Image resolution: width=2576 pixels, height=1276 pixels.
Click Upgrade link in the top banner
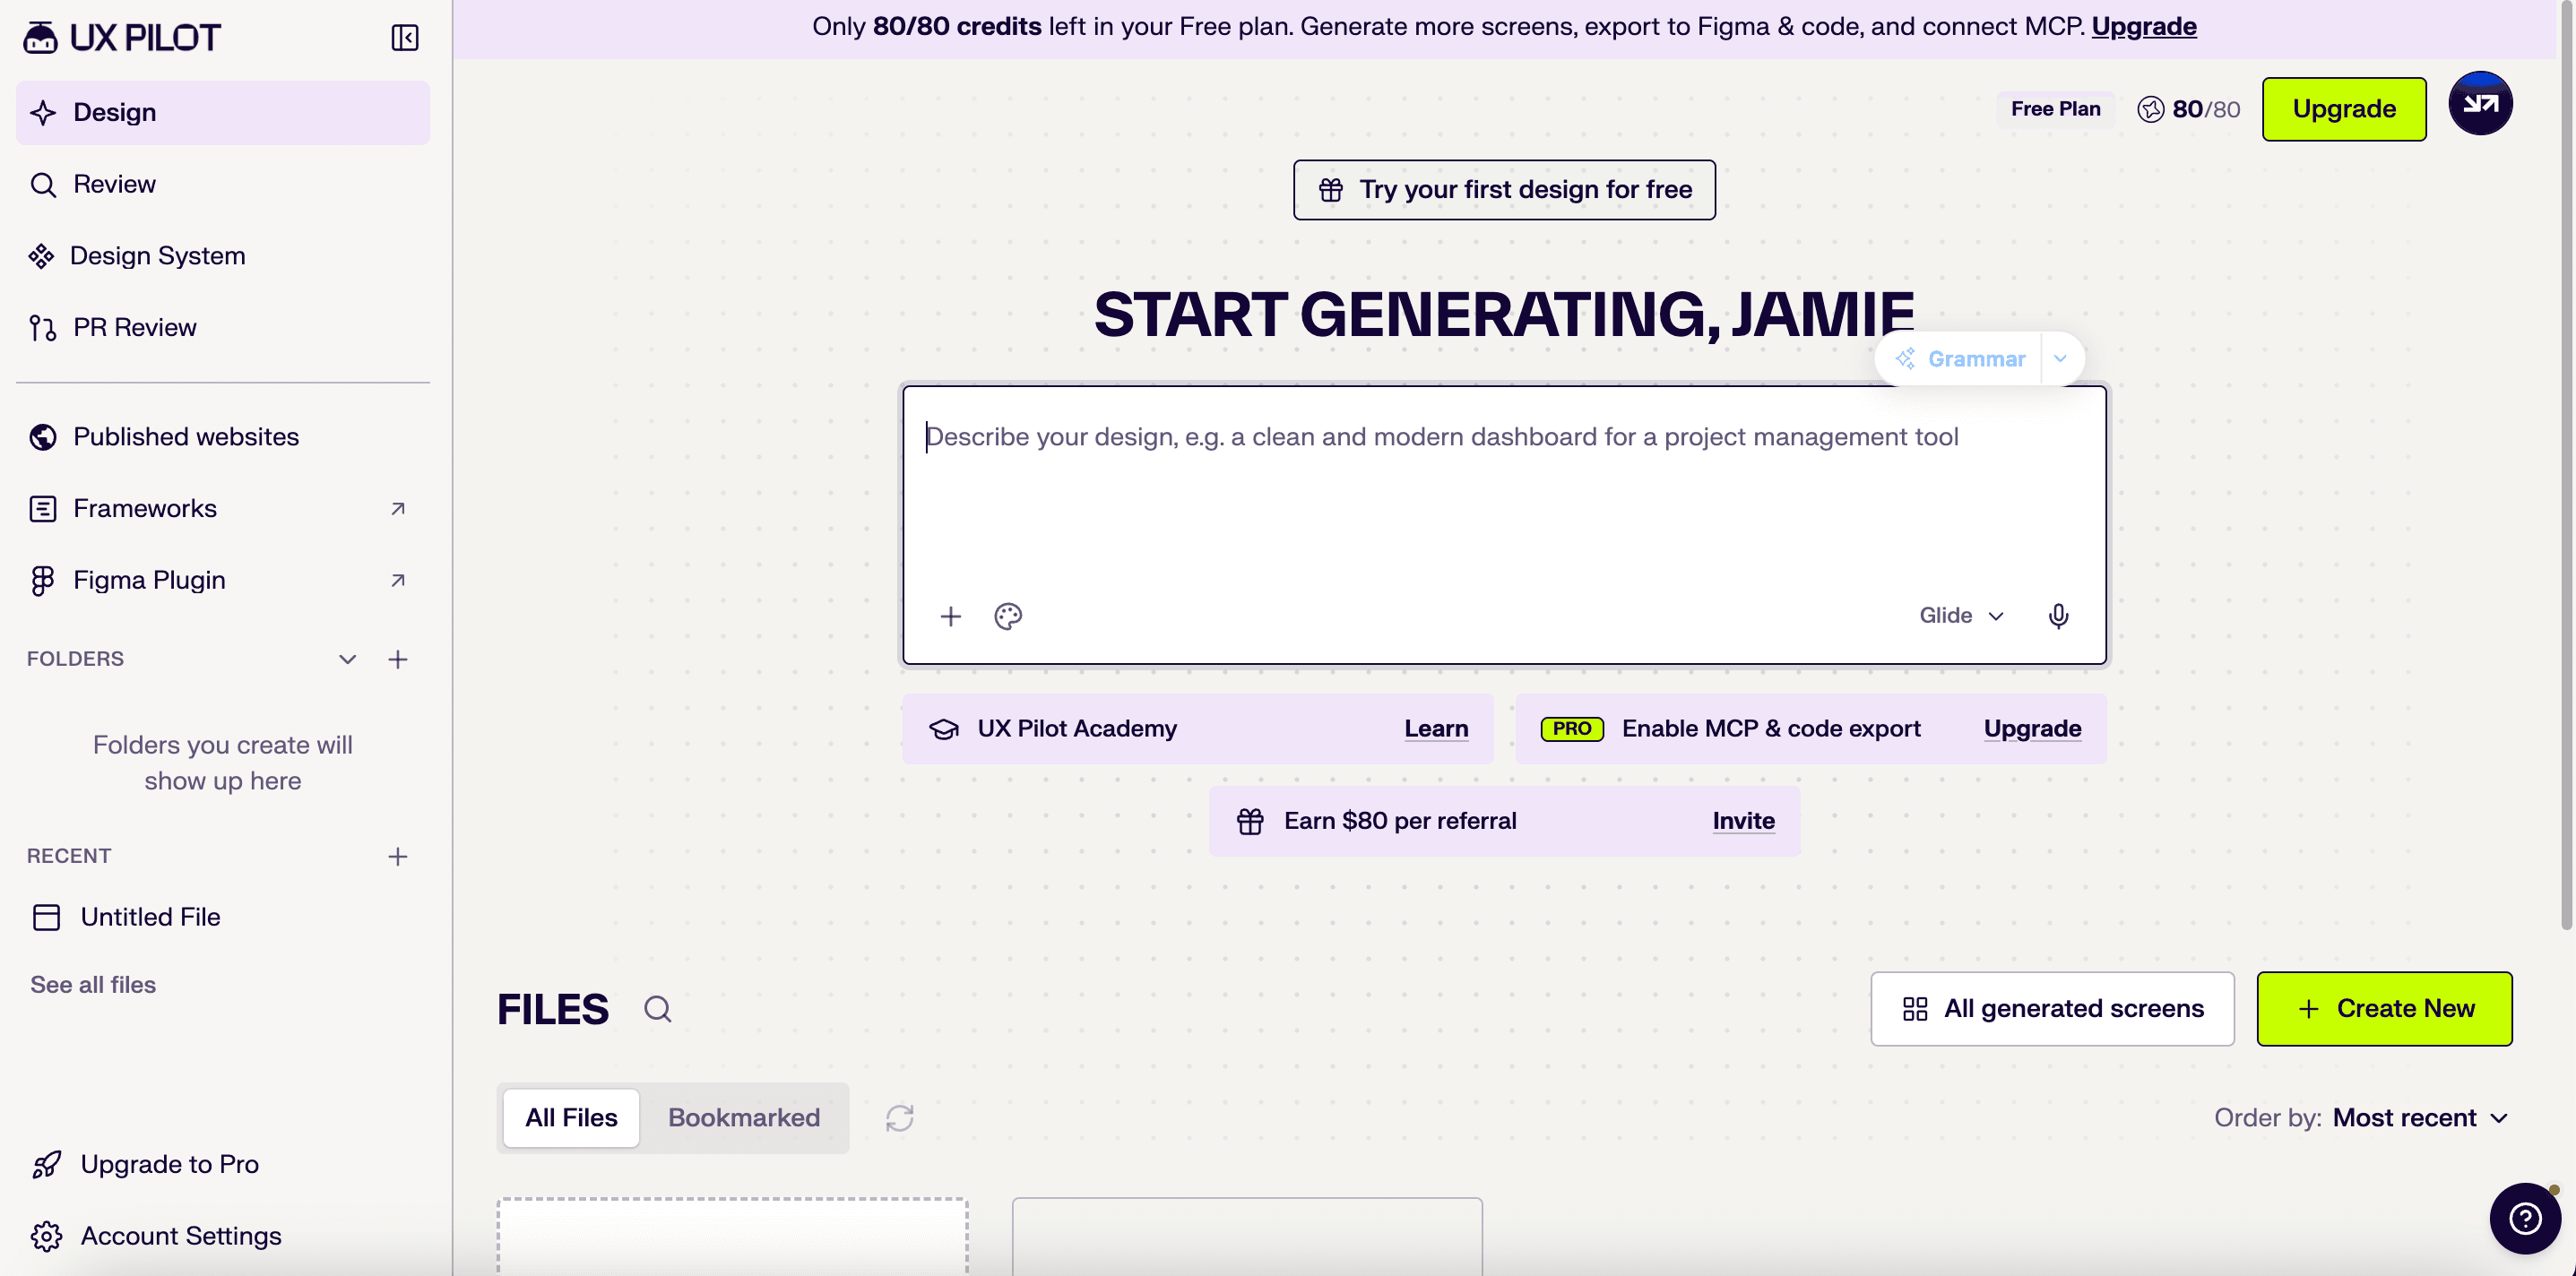pos(2144,26)
